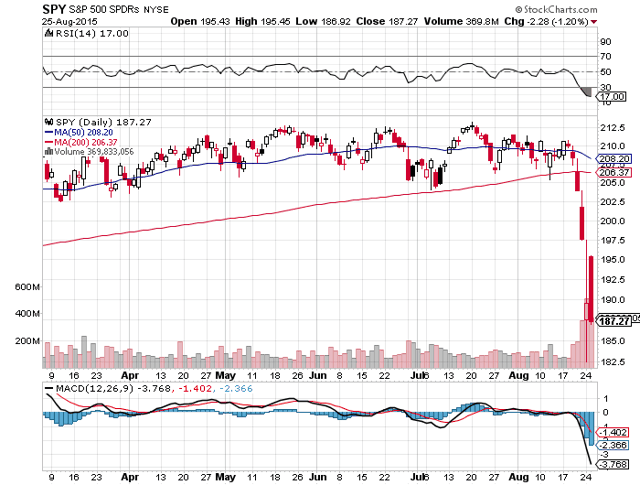Click the red -1.402 value in MACD legend

(195, 389)
